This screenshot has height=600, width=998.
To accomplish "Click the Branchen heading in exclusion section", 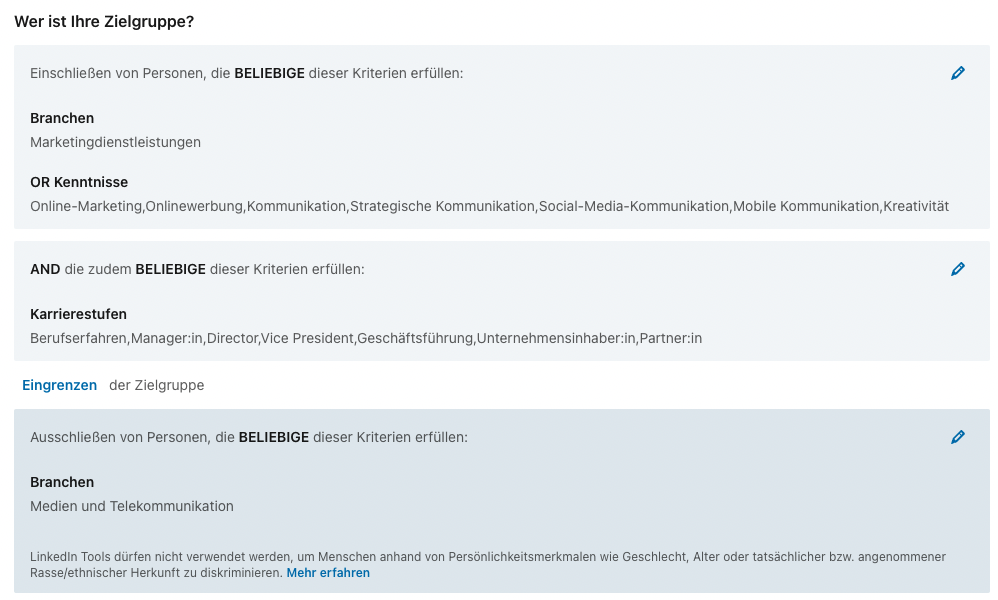I will click(62, 482).
